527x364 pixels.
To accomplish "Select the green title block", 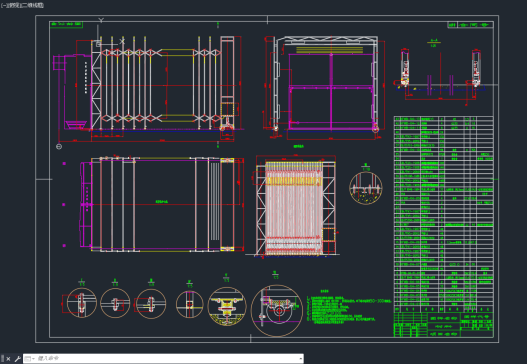I will pos(444,324).
